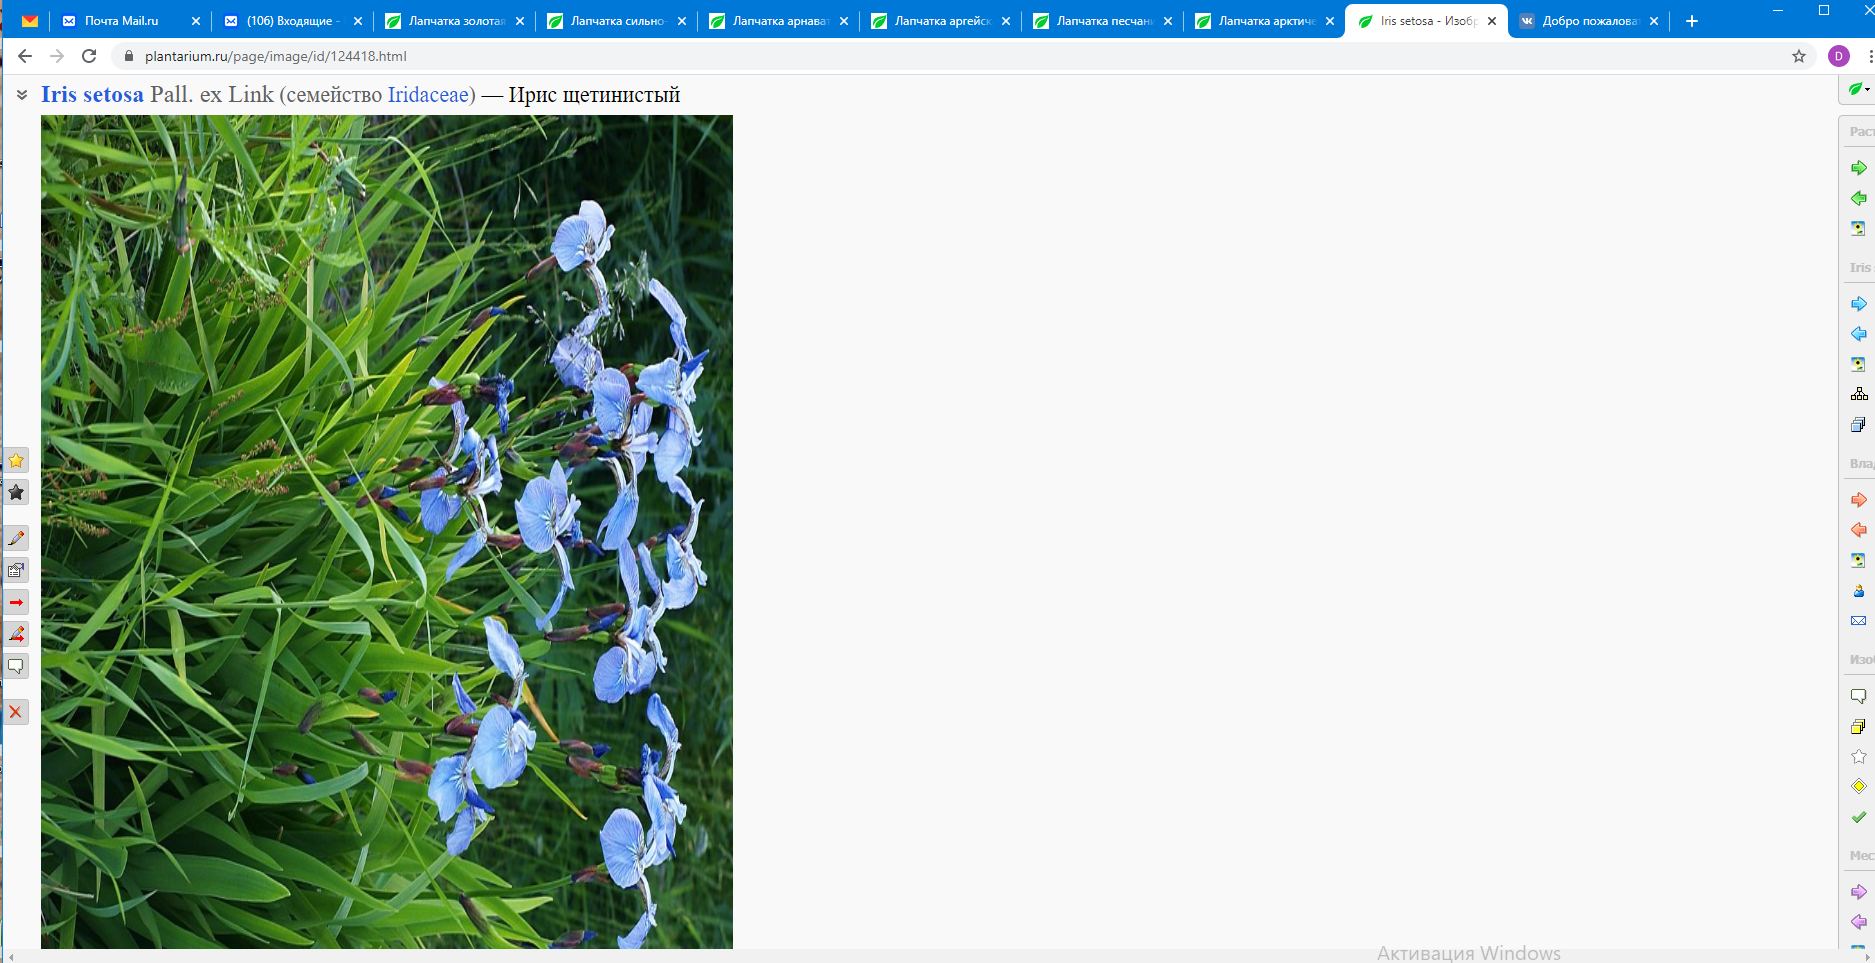Click the black star icon in left toolbar
Viewport: 1875px width, 963px height.
pyautogui.click(x=16, y=492)
